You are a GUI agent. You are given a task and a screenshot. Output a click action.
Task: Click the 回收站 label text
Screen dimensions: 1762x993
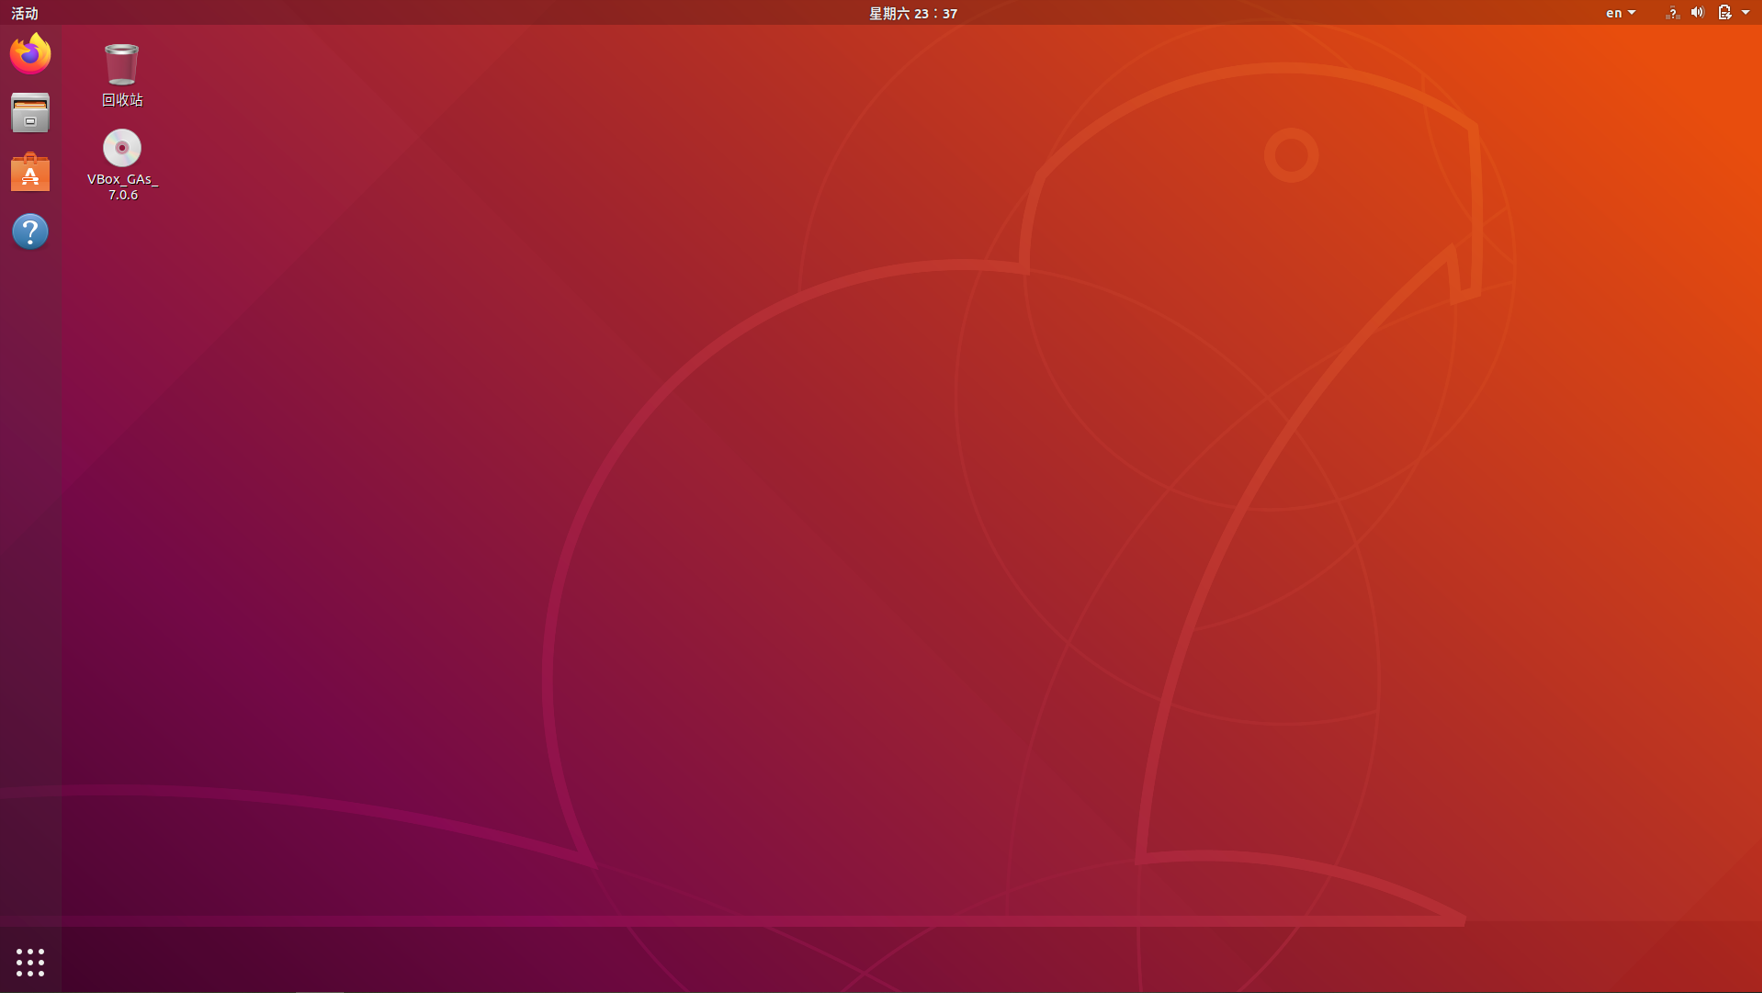point(122,100)
